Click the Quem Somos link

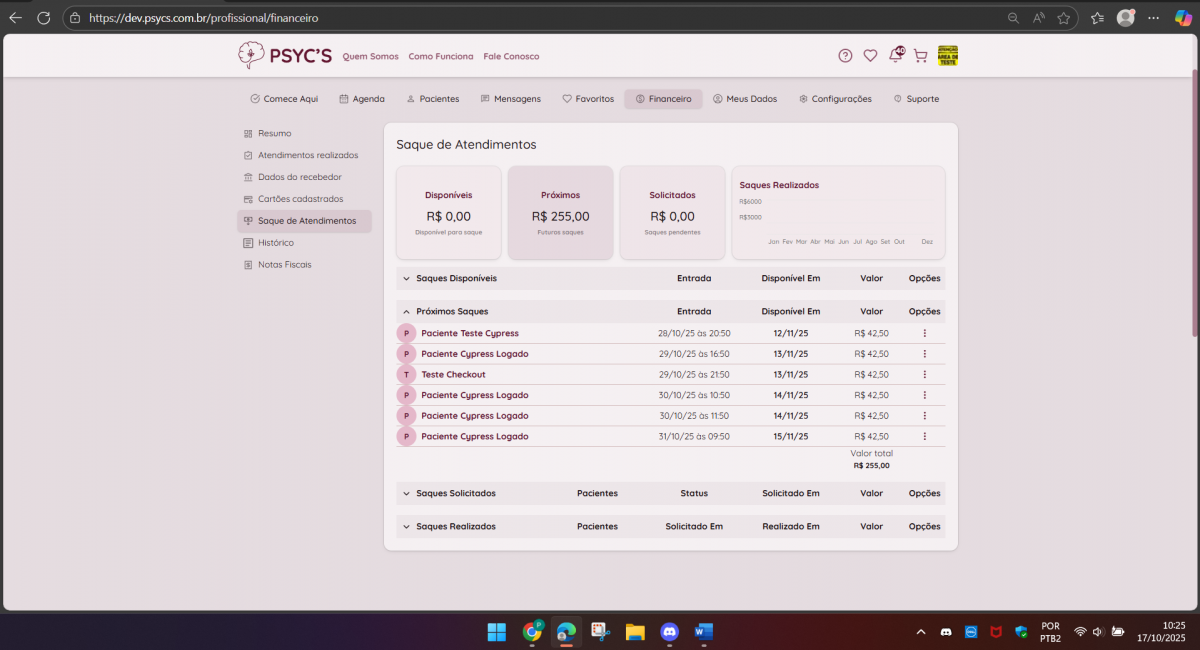[370, 57]
